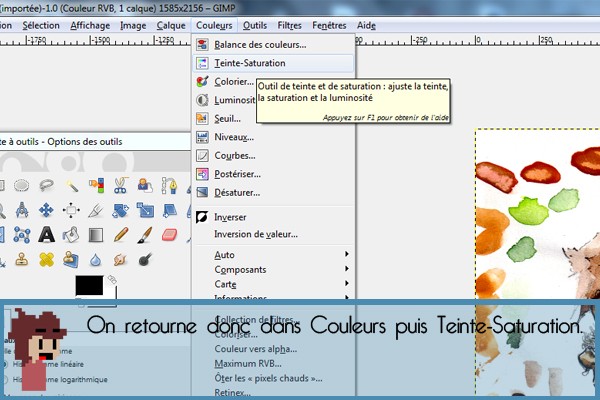Select the Smudge finger tool

[120, 260]
